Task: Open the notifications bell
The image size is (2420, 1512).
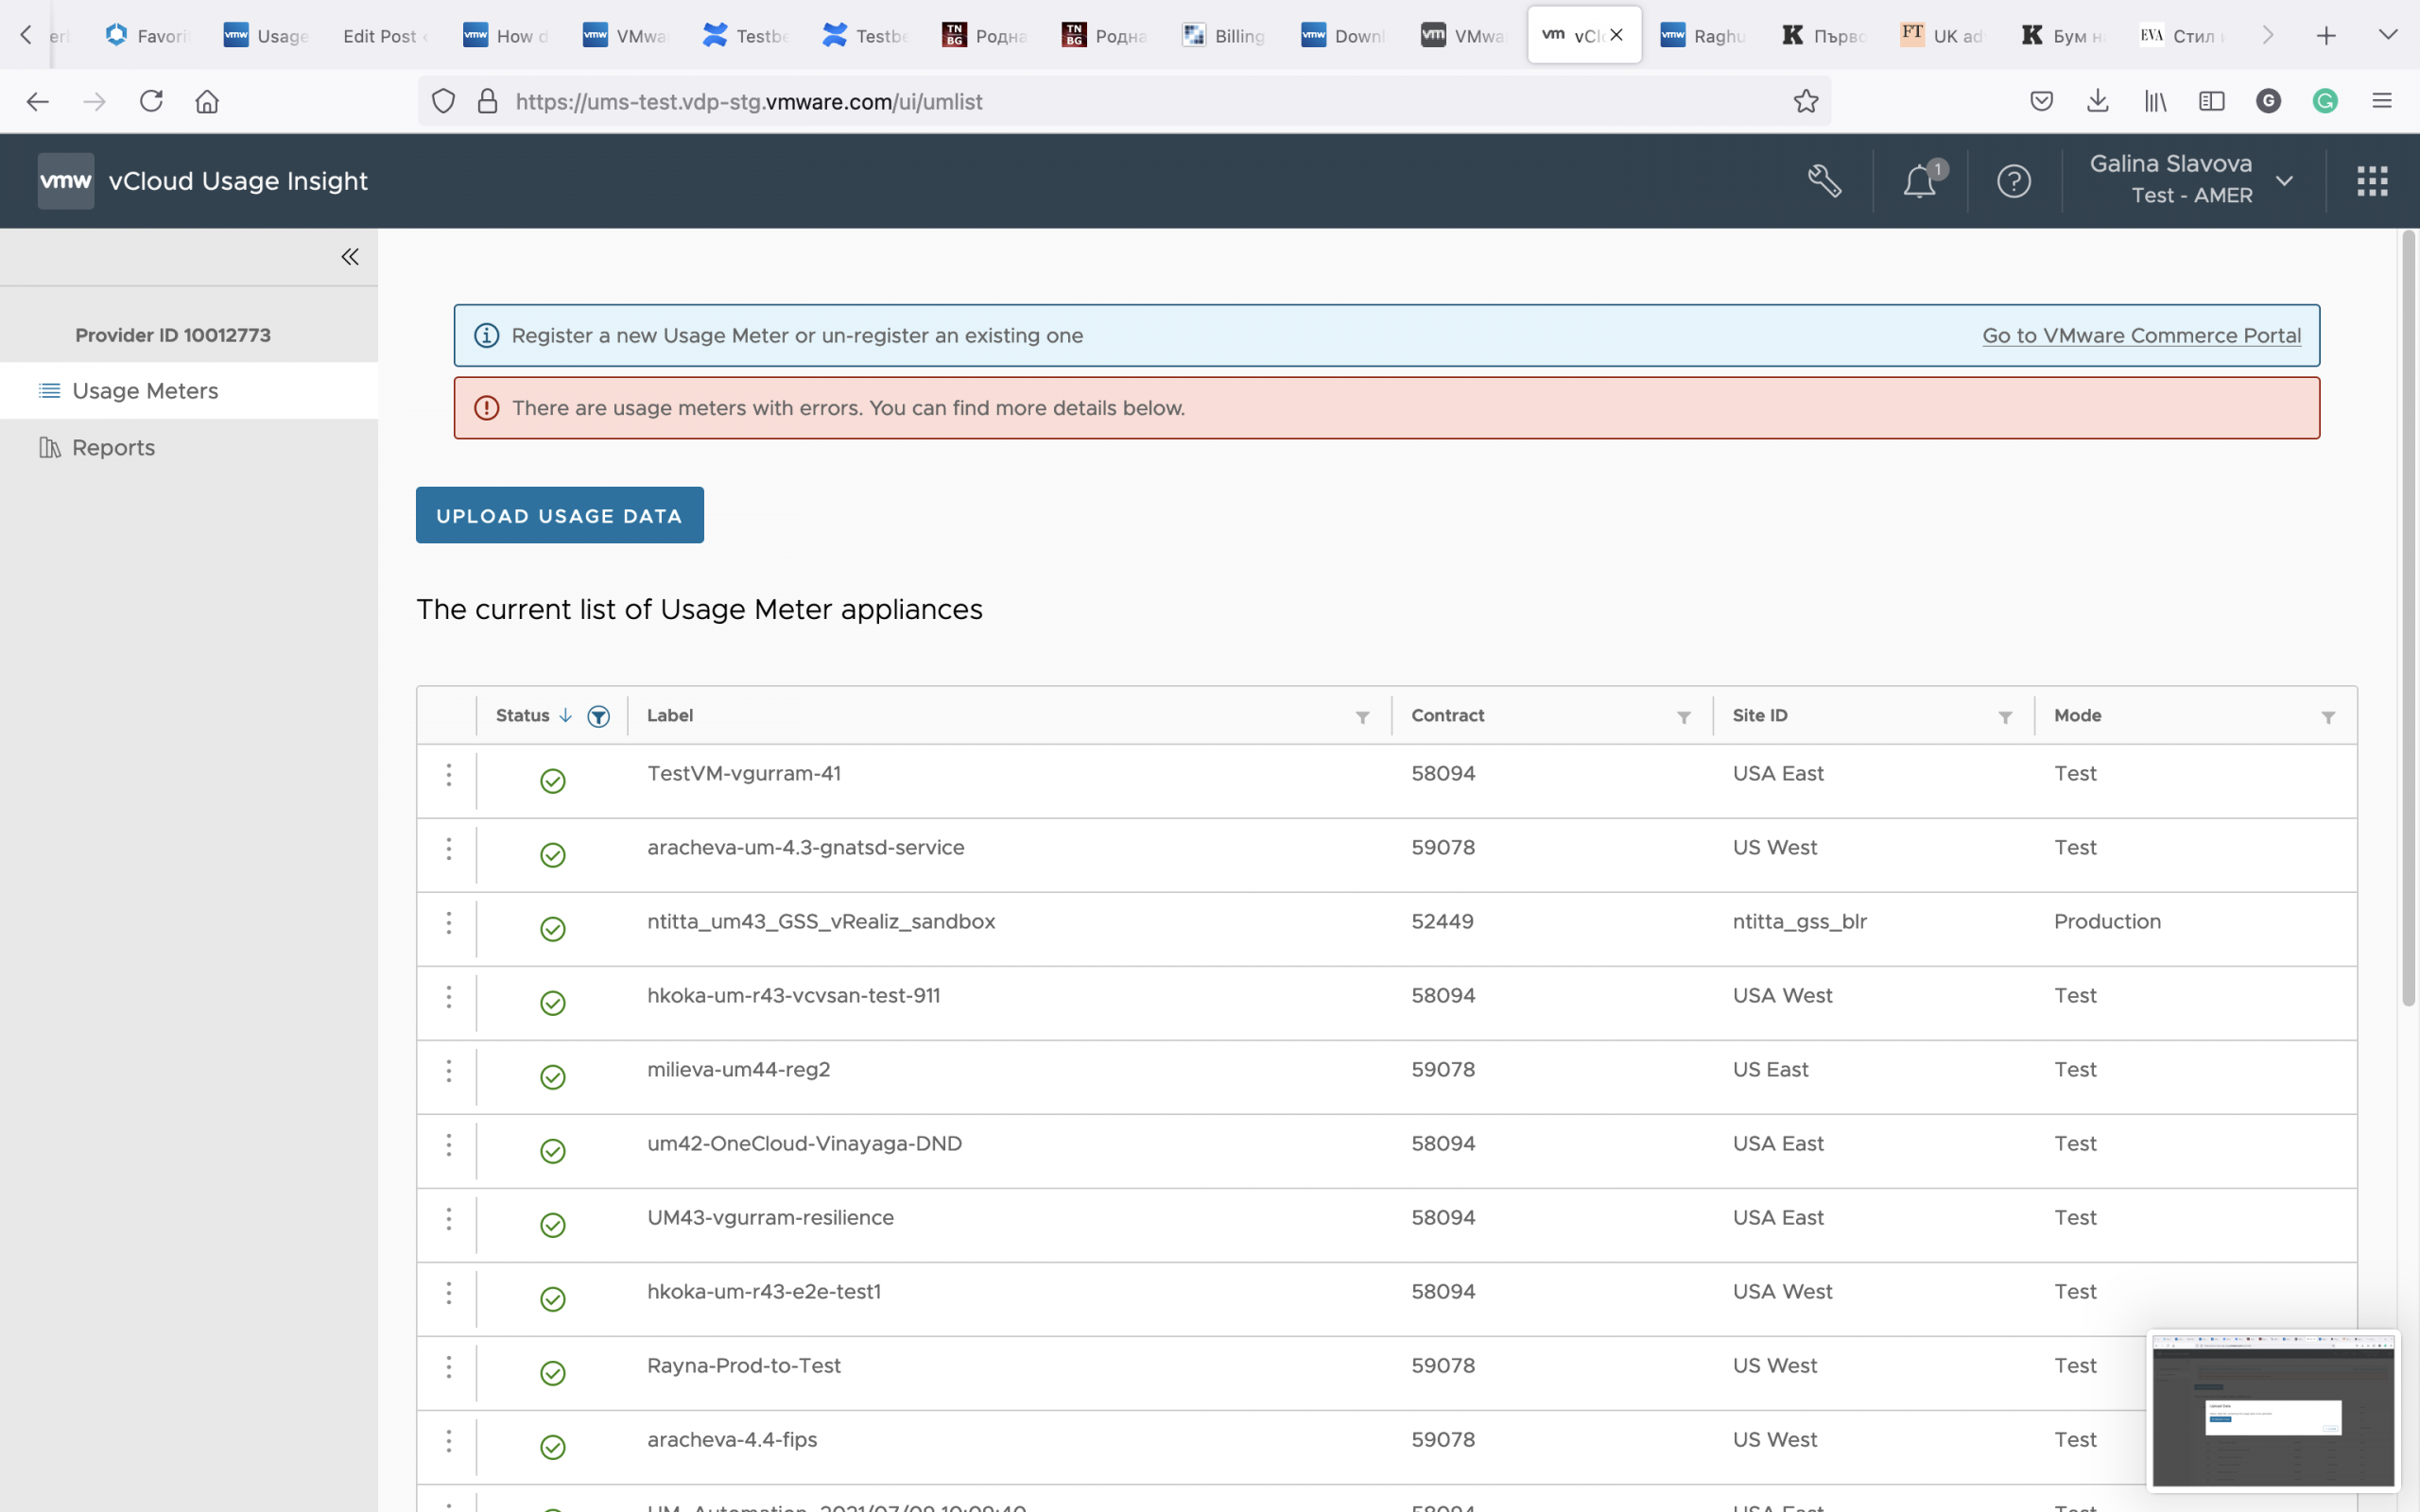Action: 1919,181
